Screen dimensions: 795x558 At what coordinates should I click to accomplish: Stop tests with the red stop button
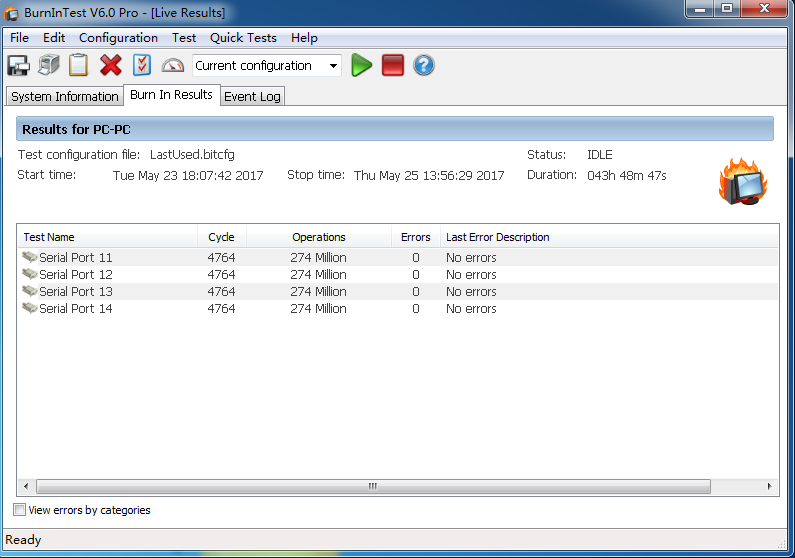pos(392,65)
